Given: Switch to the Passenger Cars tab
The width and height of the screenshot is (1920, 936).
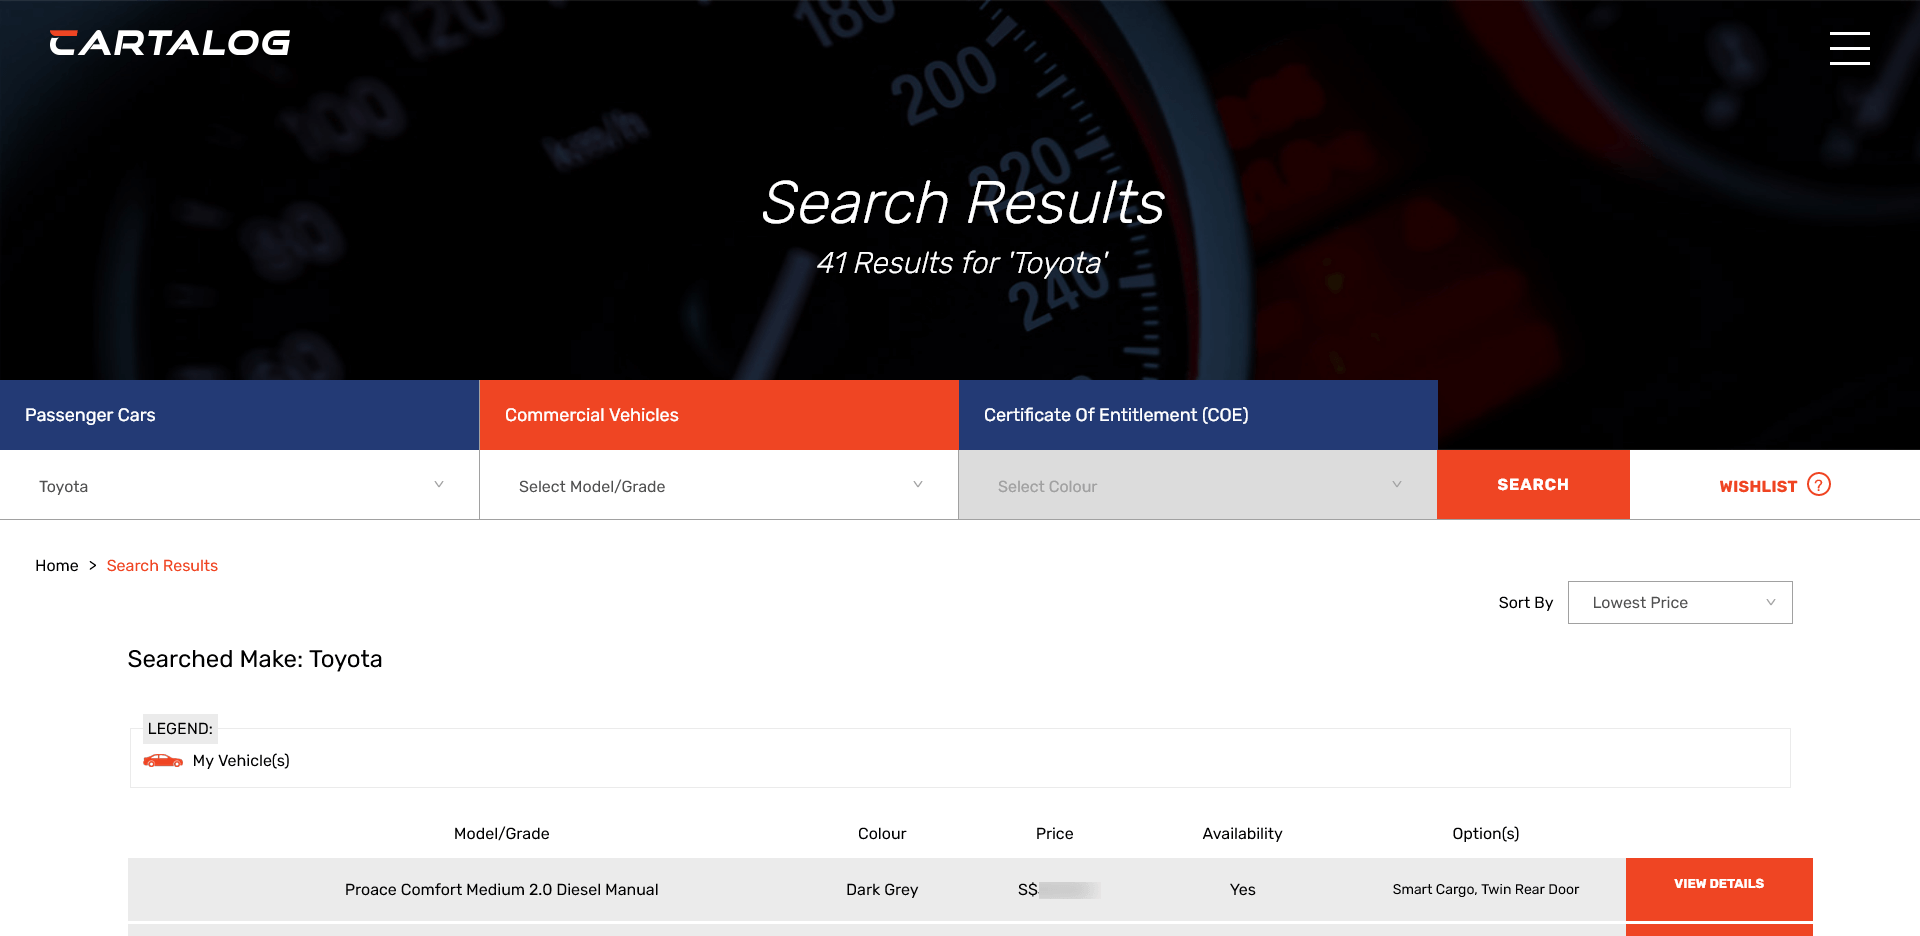Looking at the screenshot, I should (239, 415).
